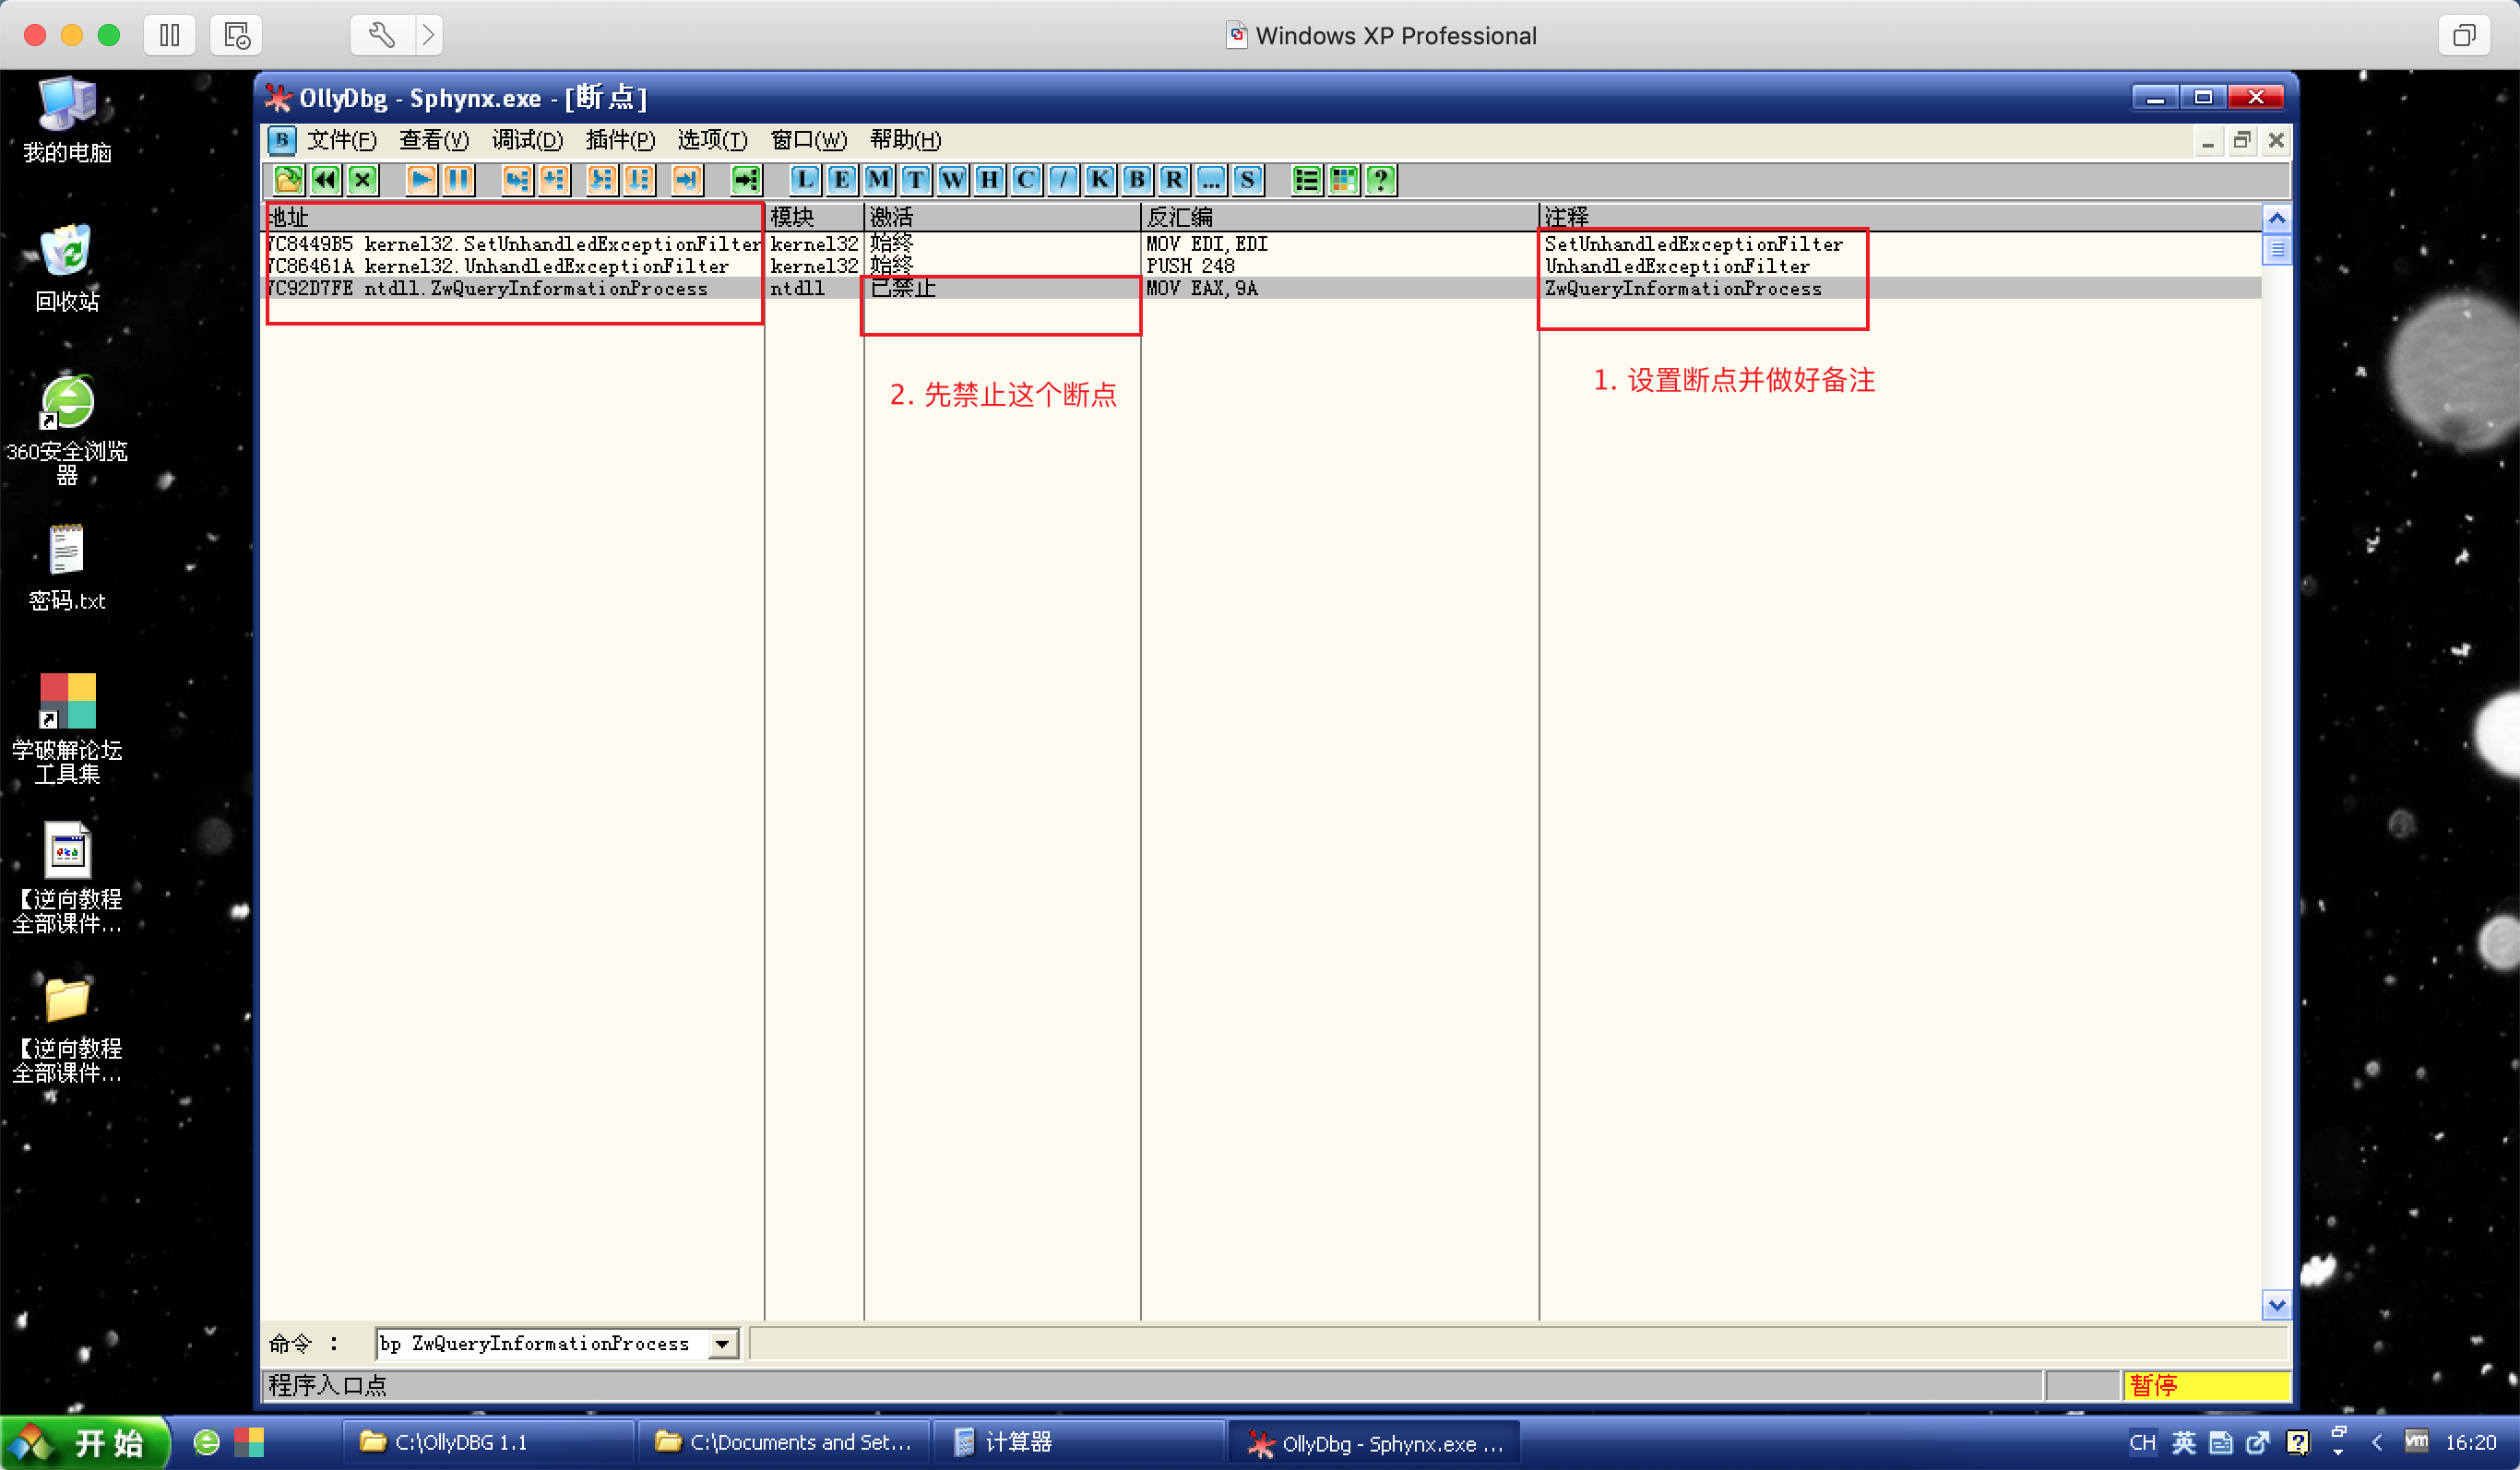Open the 调试(D) debug menu
The image size is (2520, 1470).
(527, 140)
